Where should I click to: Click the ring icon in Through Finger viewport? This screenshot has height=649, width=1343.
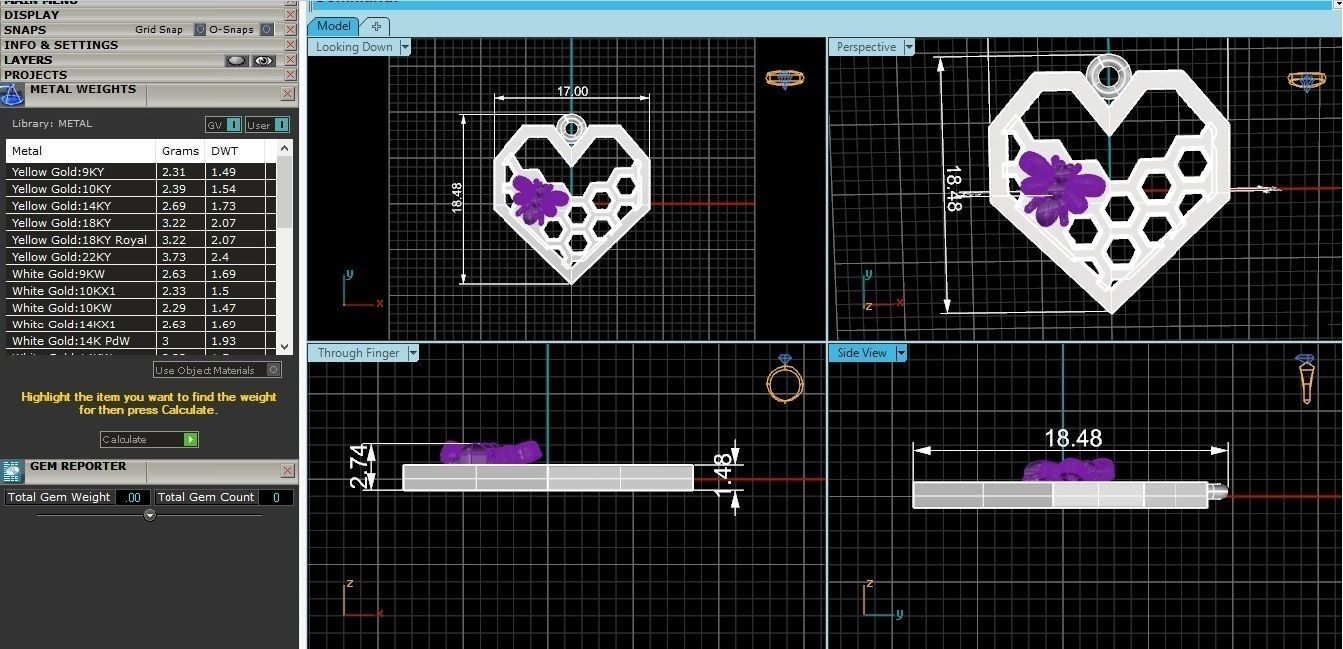[x=785, y=378]
